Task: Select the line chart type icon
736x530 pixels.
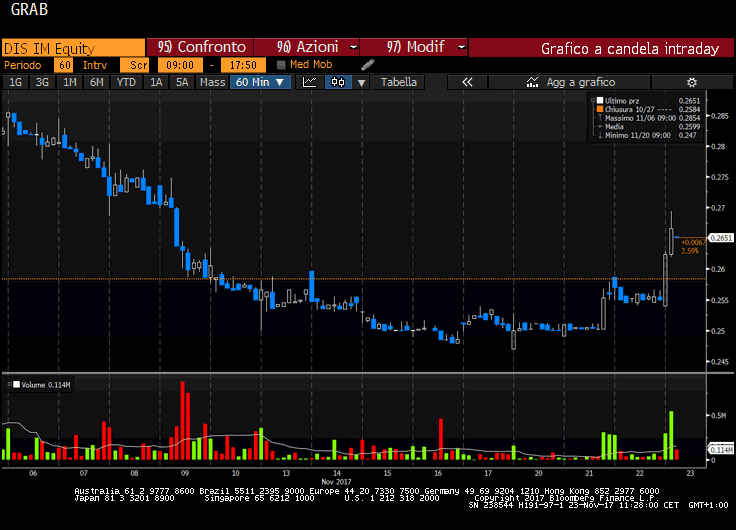Action: pos(310,82)
